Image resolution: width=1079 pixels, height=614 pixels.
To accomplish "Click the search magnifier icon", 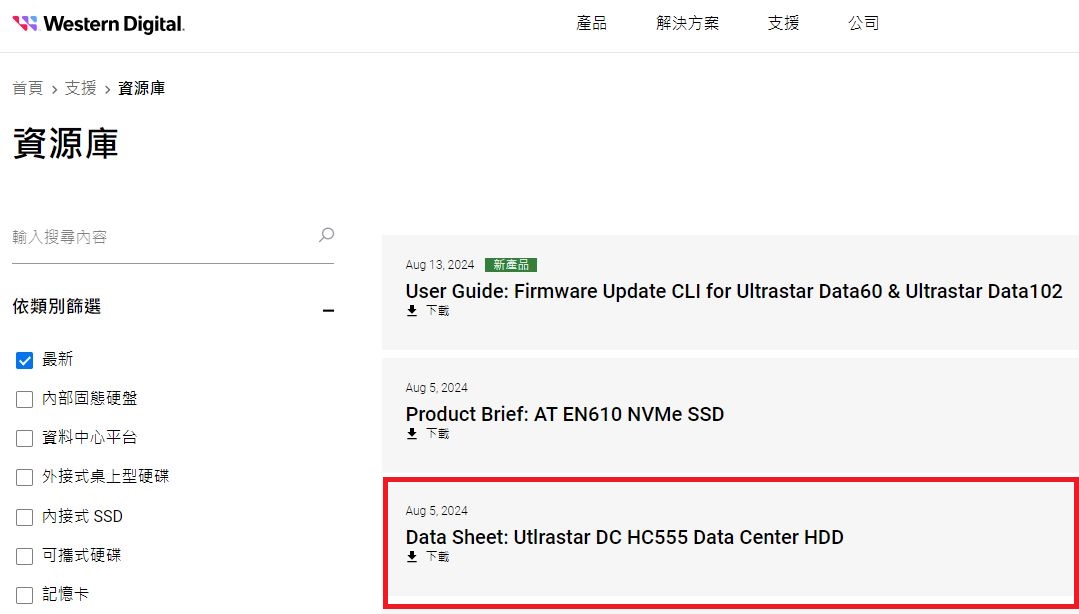I will [326, 236].
